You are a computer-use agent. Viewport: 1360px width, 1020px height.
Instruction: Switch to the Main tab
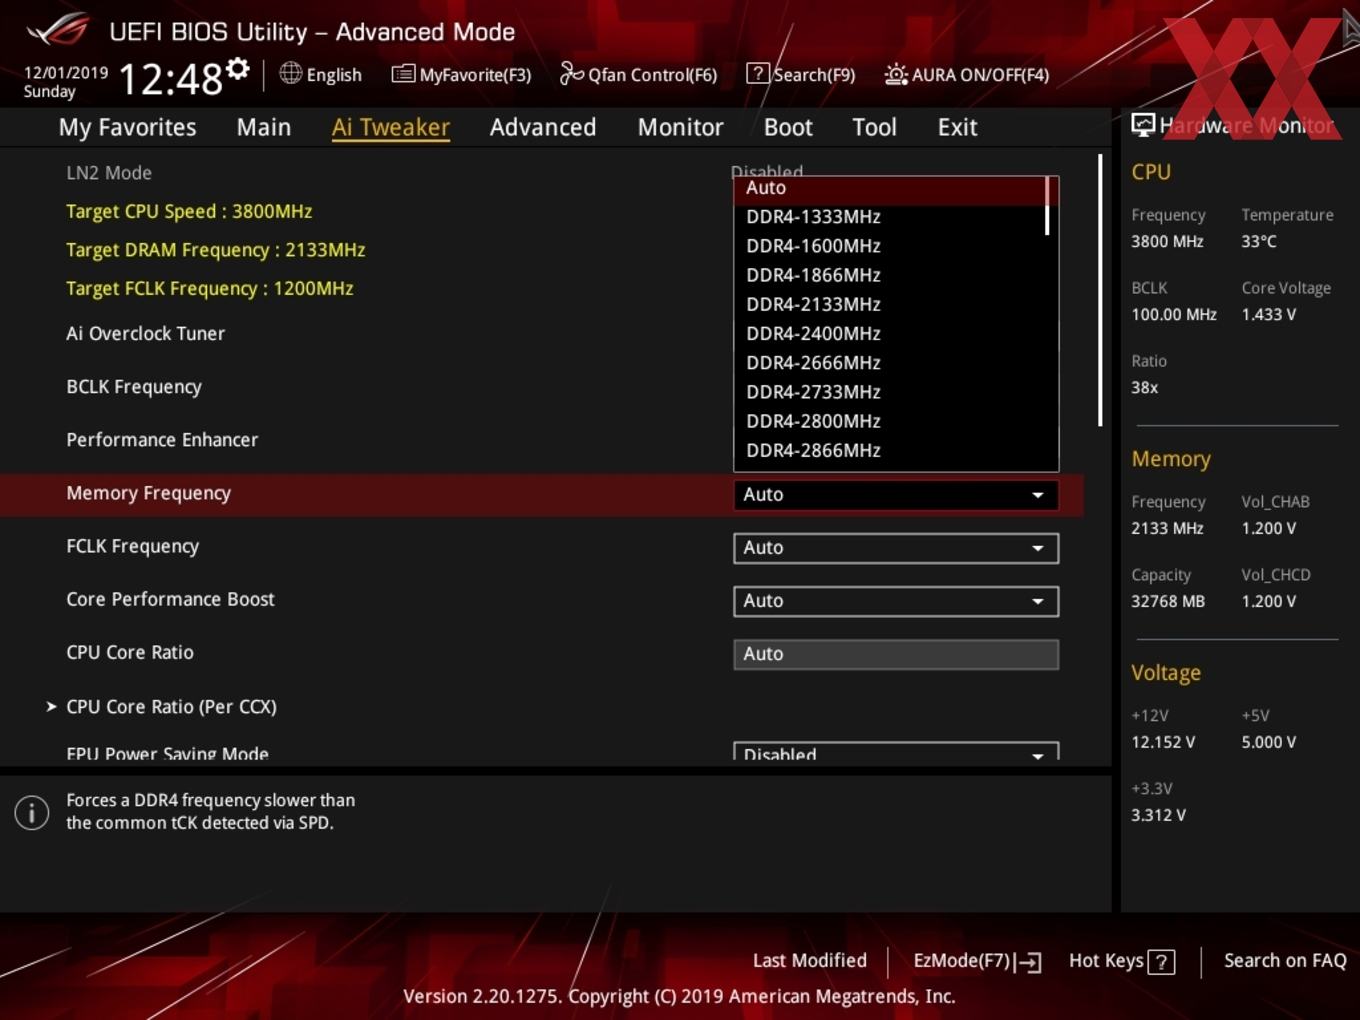coord(264,127)
